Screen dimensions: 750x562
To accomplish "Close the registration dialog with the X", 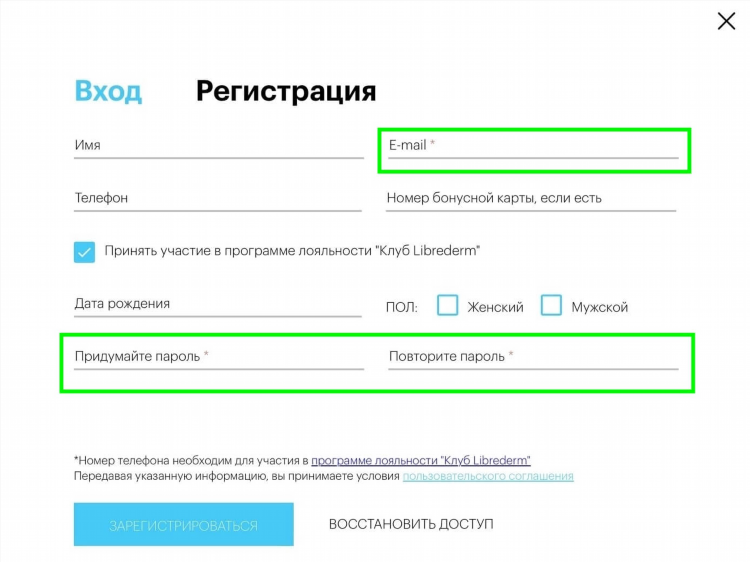I will (726, 21).
